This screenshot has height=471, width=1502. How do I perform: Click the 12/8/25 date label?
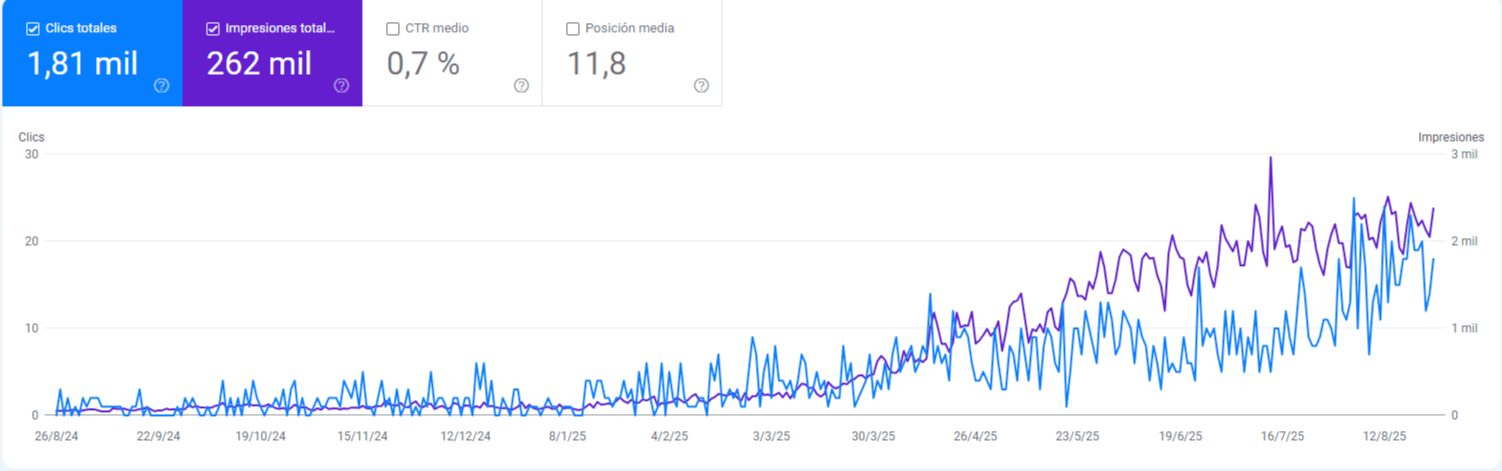(1385, 437)
